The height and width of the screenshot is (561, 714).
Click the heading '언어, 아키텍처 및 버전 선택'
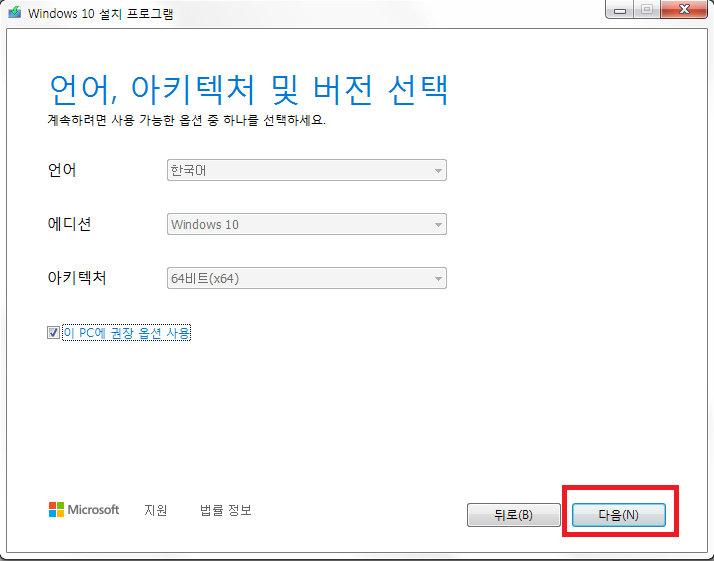pos(249,89)
